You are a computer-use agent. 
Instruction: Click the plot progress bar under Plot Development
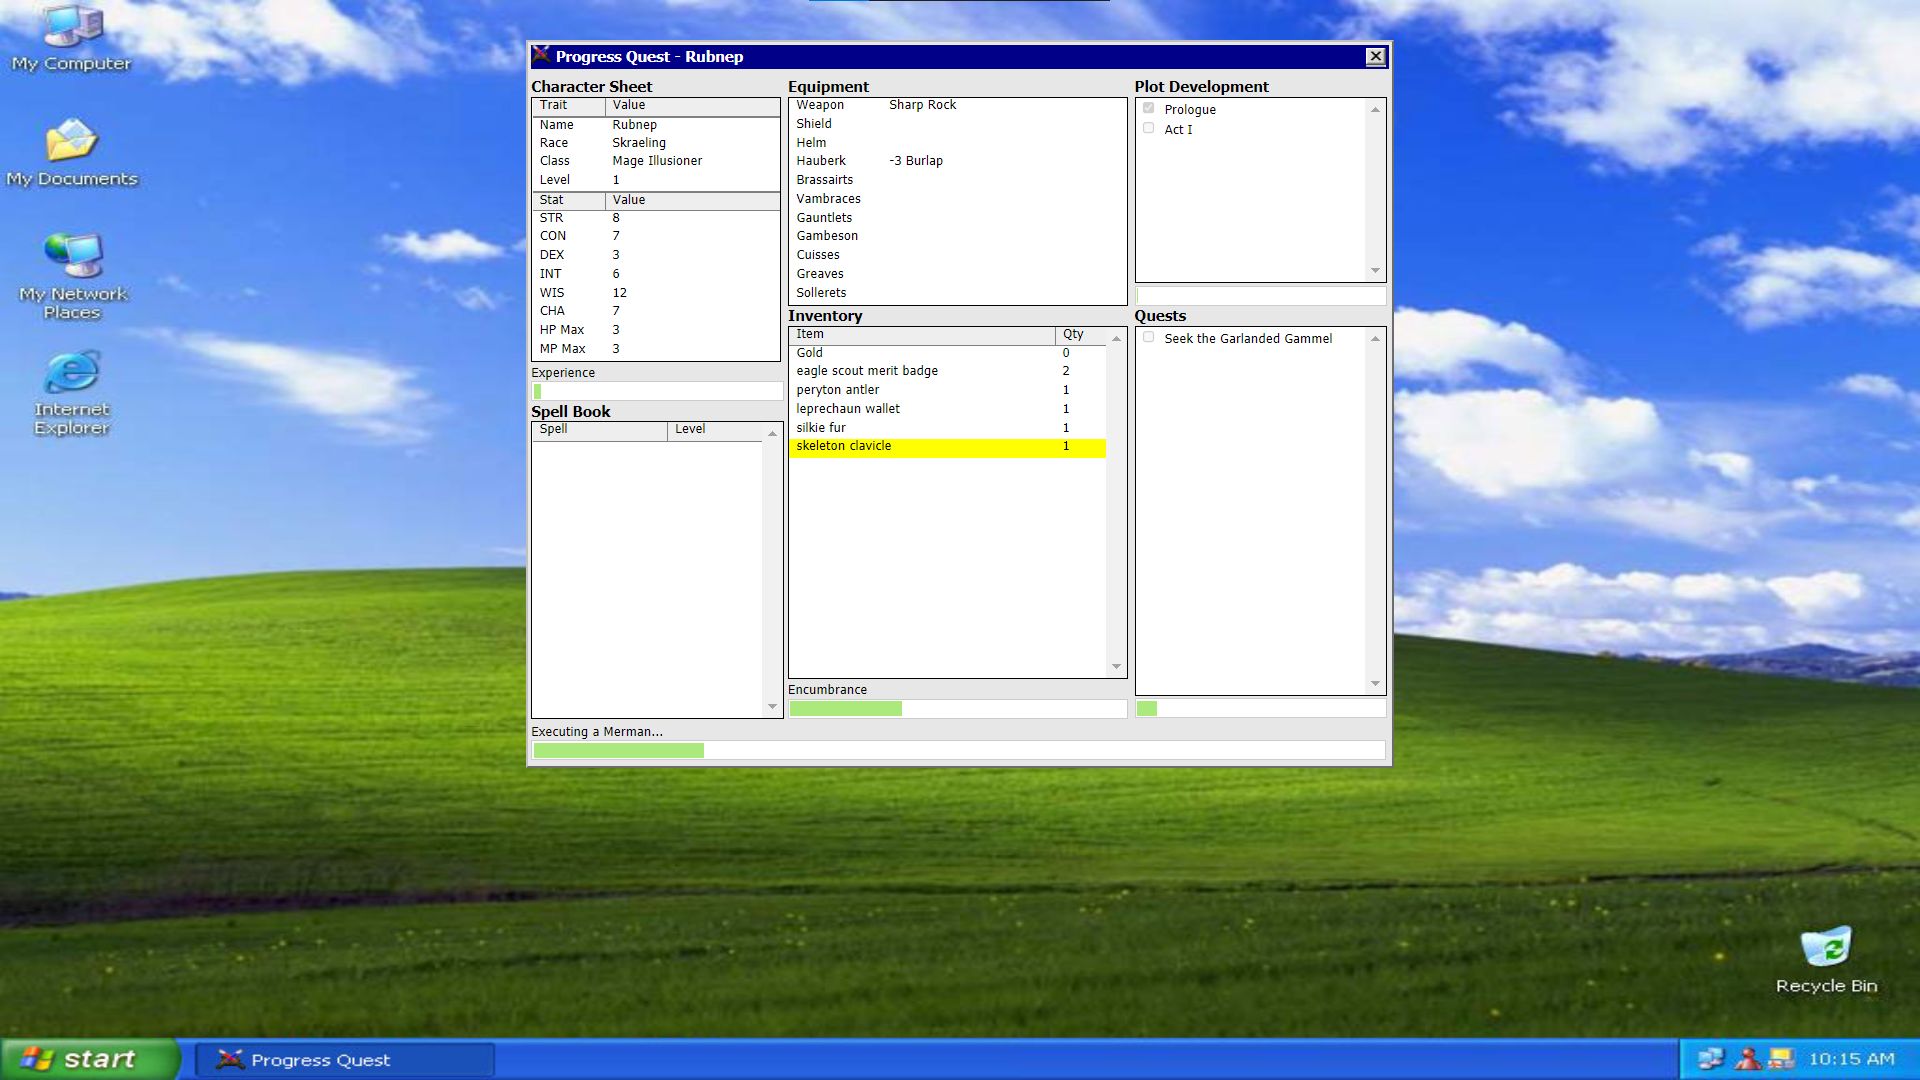pos(1260,296)
